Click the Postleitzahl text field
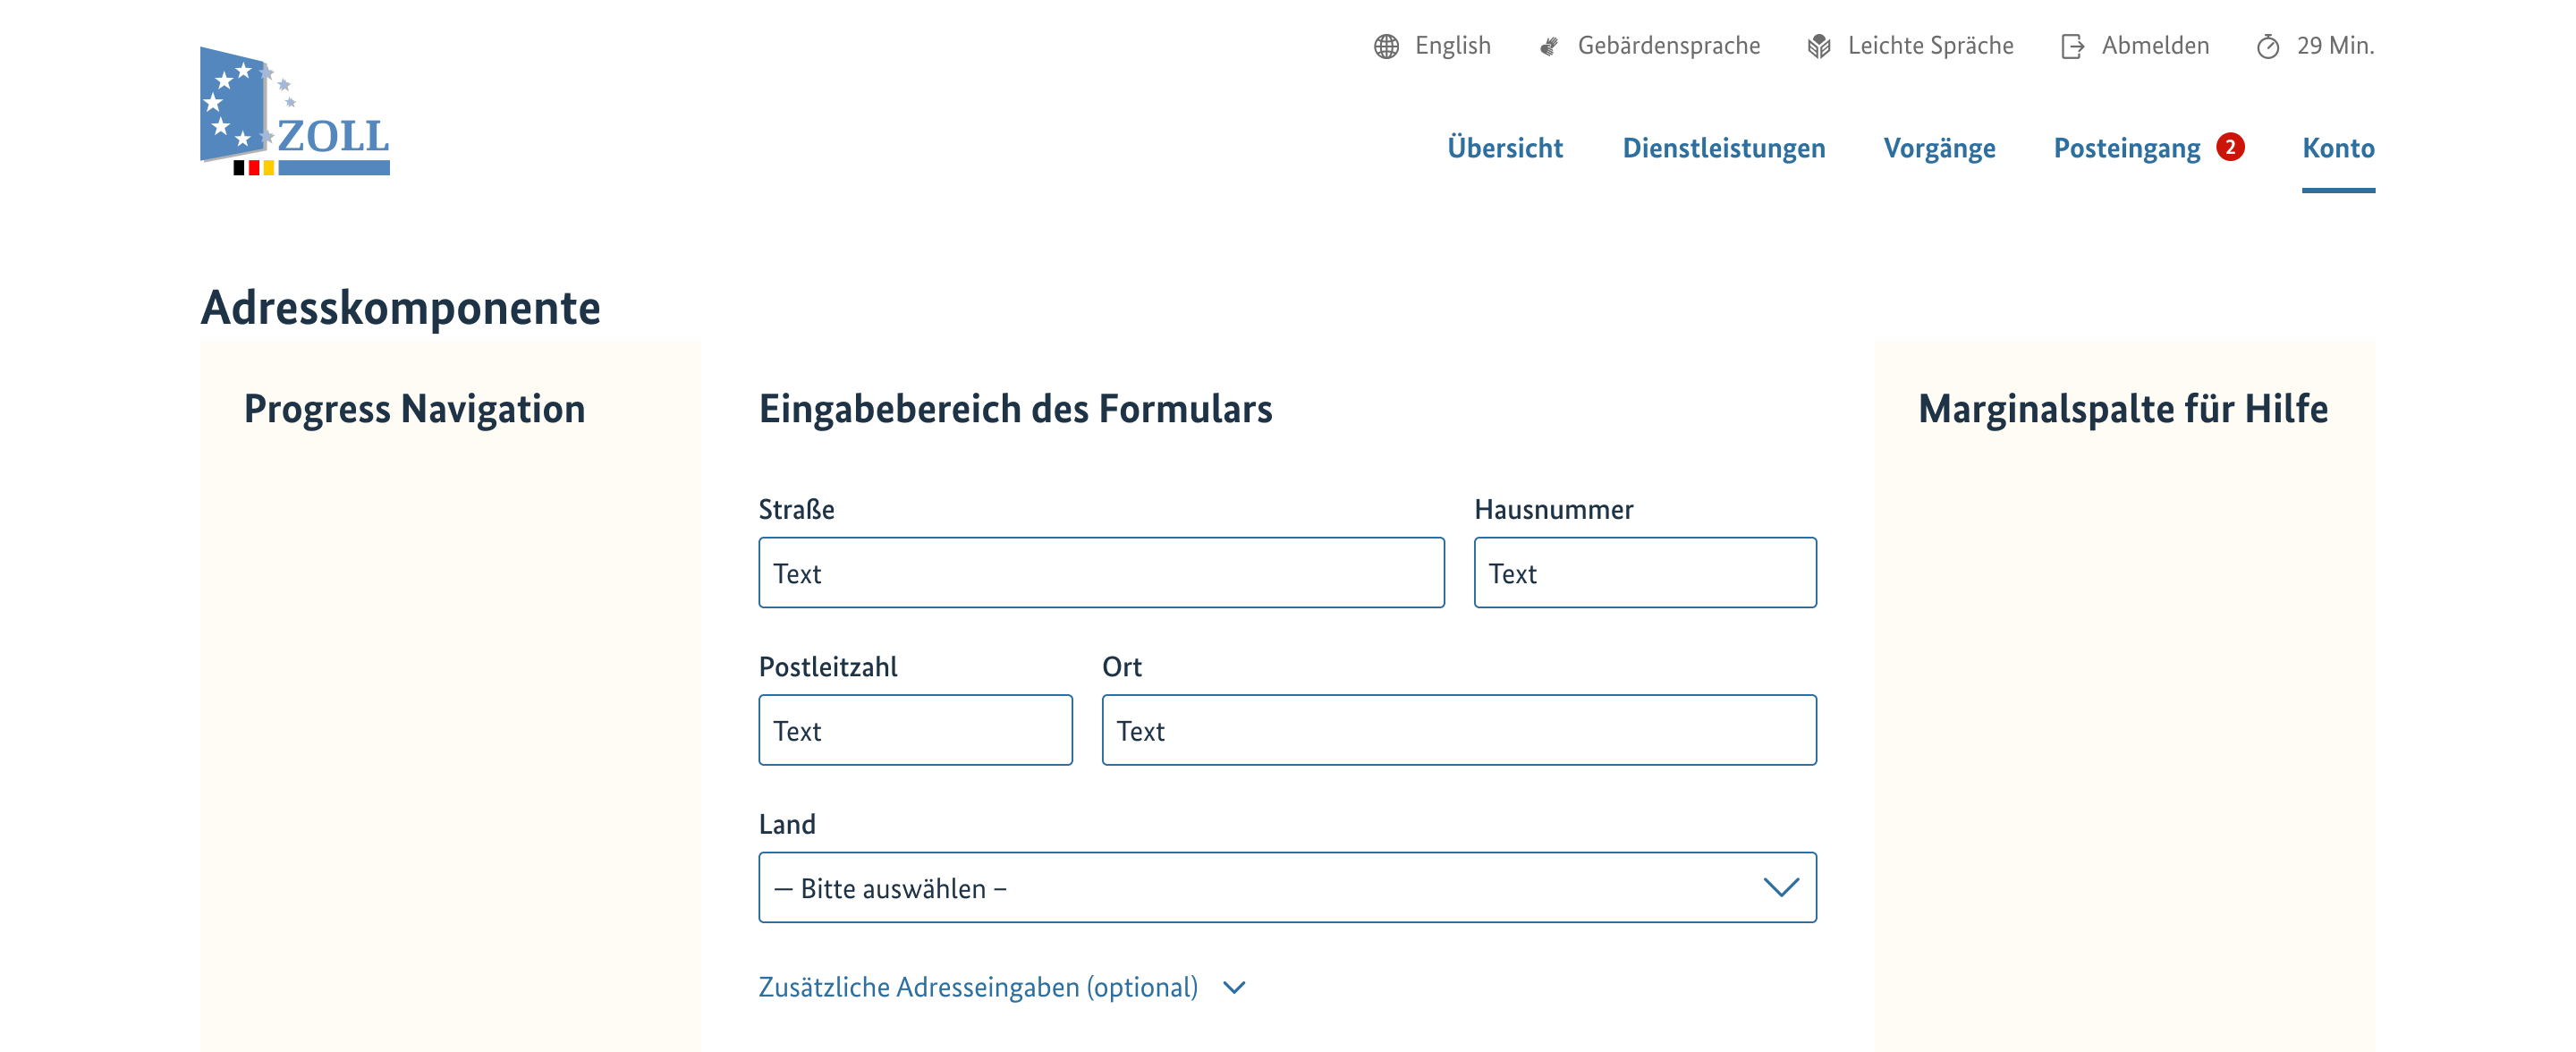 915,730
